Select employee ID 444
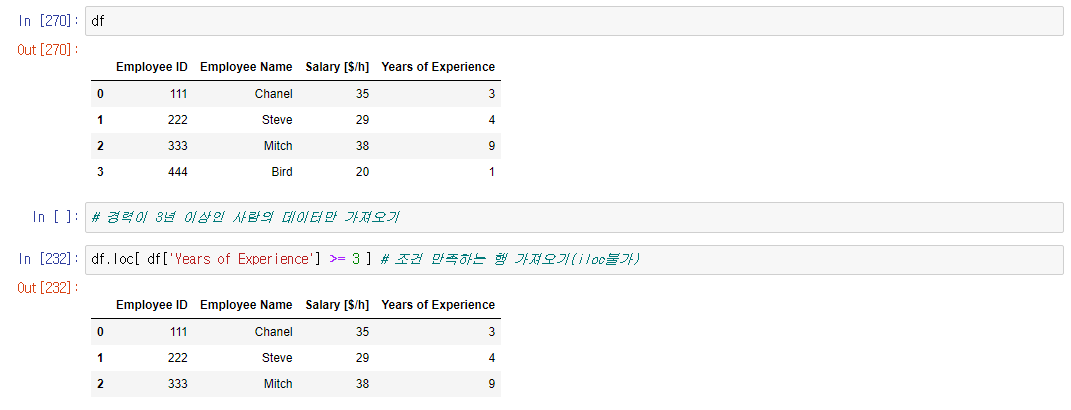 click(x=178, y=172)
